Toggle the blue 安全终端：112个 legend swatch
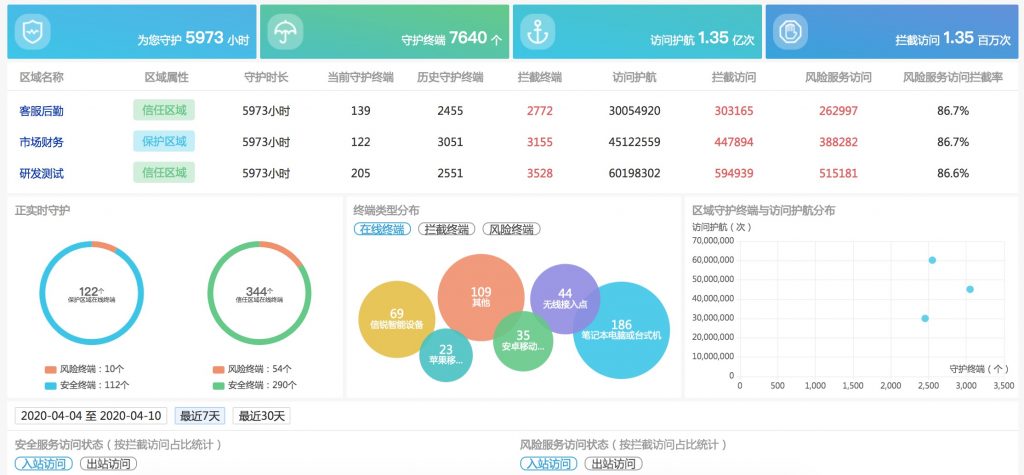 51,385
